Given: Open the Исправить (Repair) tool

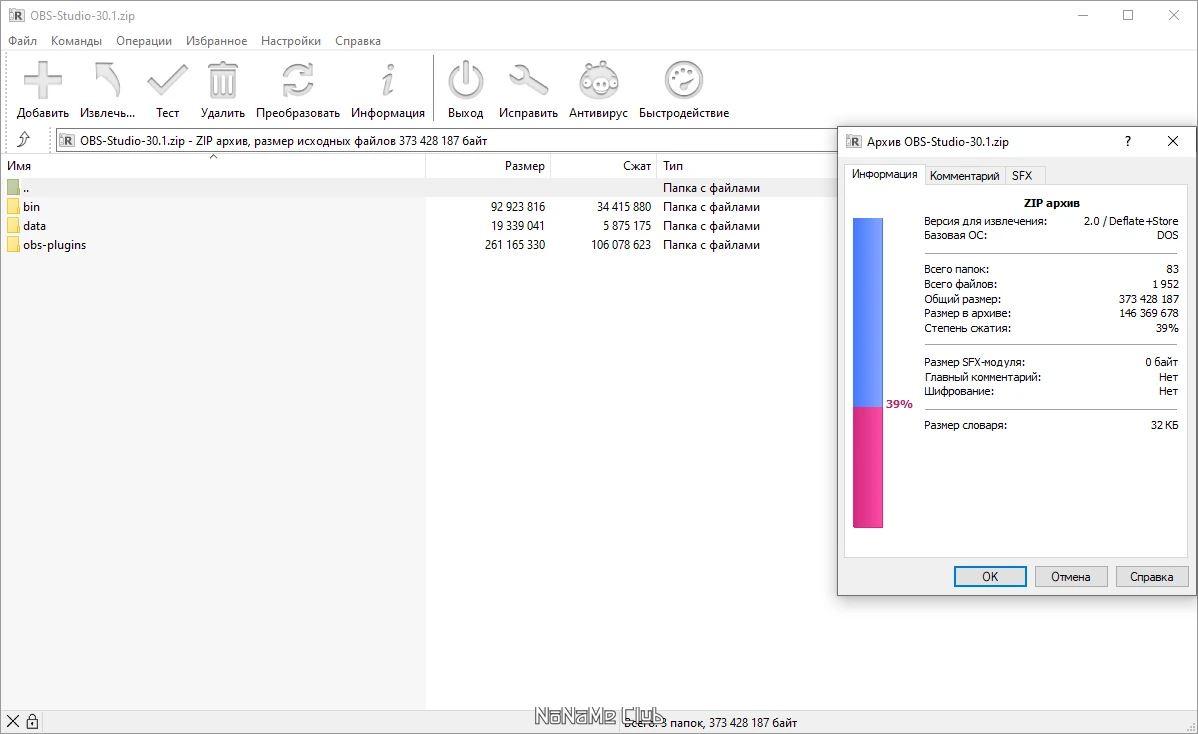Looking at the screenshot, I should tap(528, 85).
